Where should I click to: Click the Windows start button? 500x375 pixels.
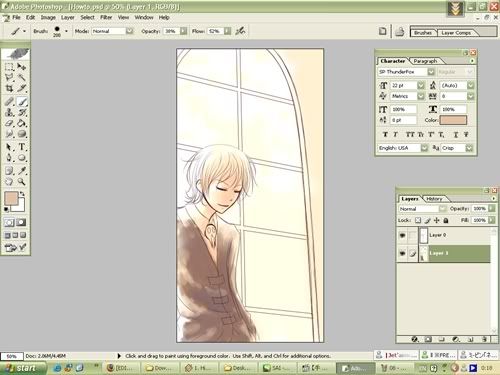[x=23, y=368]
